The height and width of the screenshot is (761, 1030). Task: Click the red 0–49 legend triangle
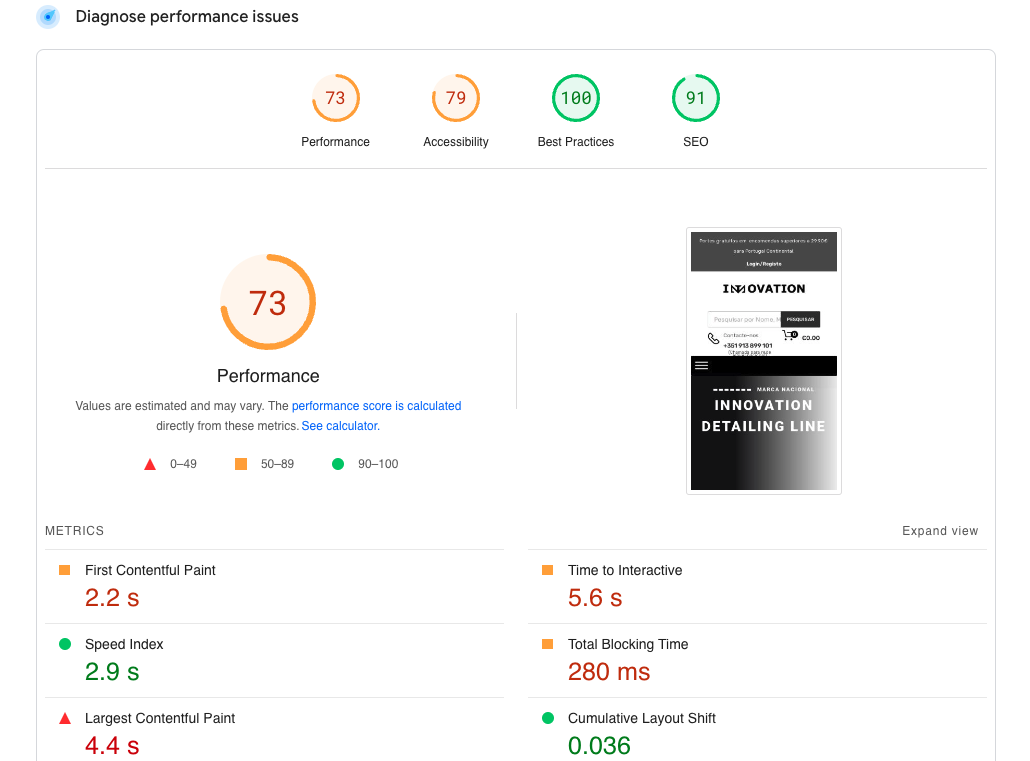pos(150,464)
